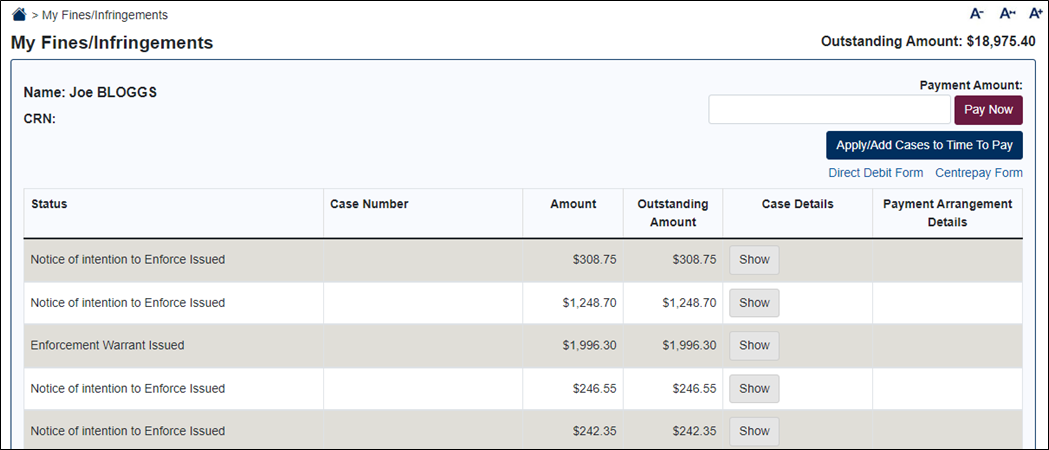Open the Centrepay Form link
Viewport: 1049px width, 450px height.
(979, 173)
